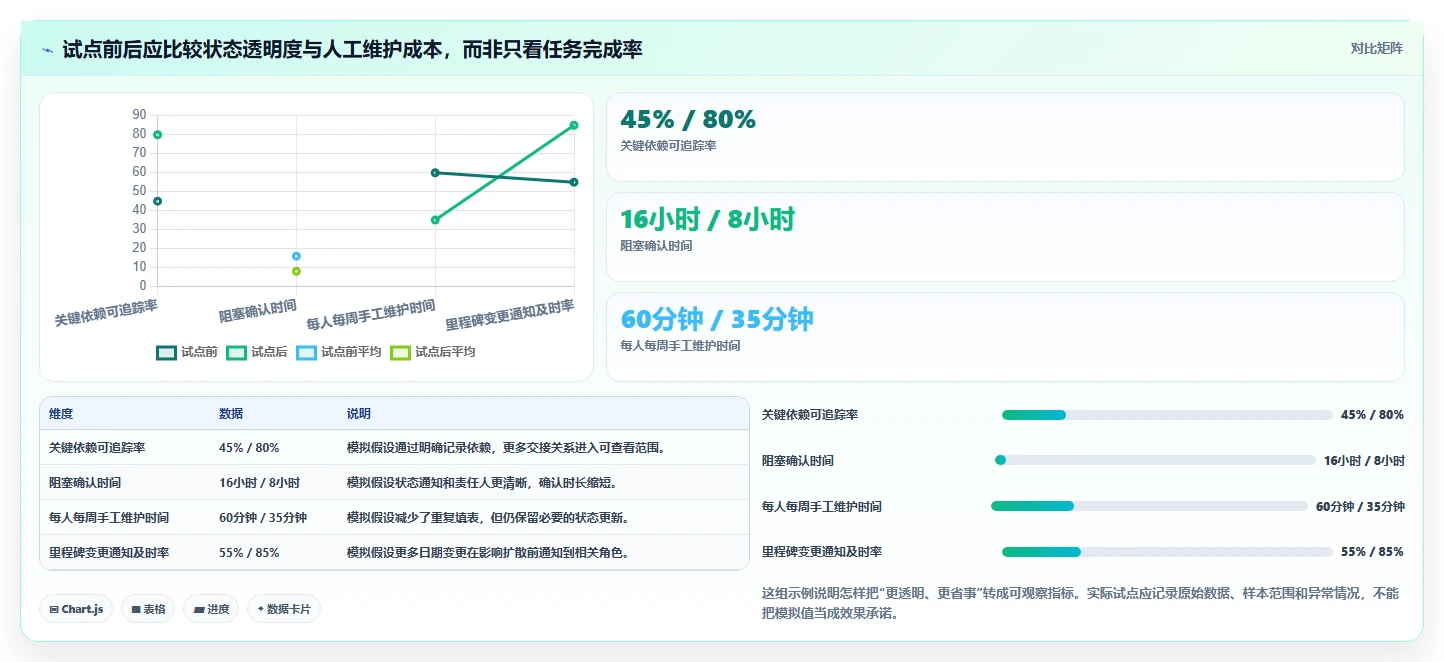
Task: Click the lightning icon beside the headline
Action: point(48,49)
